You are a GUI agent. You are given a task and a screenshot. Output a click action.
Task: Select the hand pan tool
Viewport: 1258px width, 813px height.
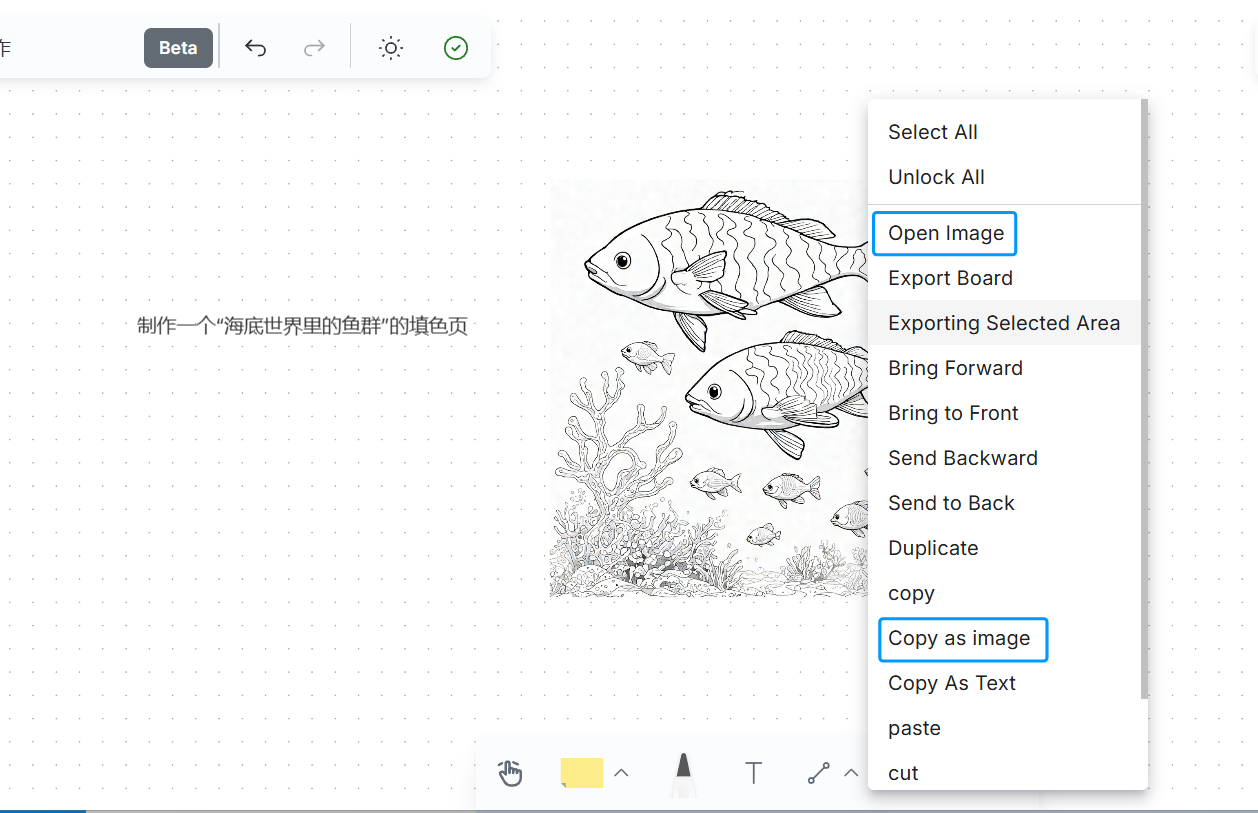coord(510,772)
